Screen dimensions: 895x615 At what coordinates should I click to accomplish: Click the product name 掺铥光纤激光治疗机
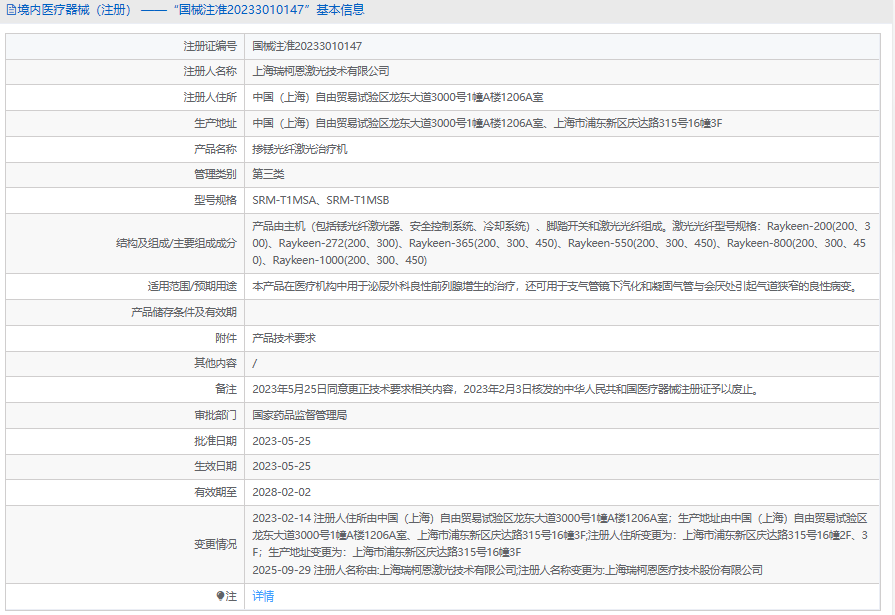pyautogui.click(x=300, y=149)
